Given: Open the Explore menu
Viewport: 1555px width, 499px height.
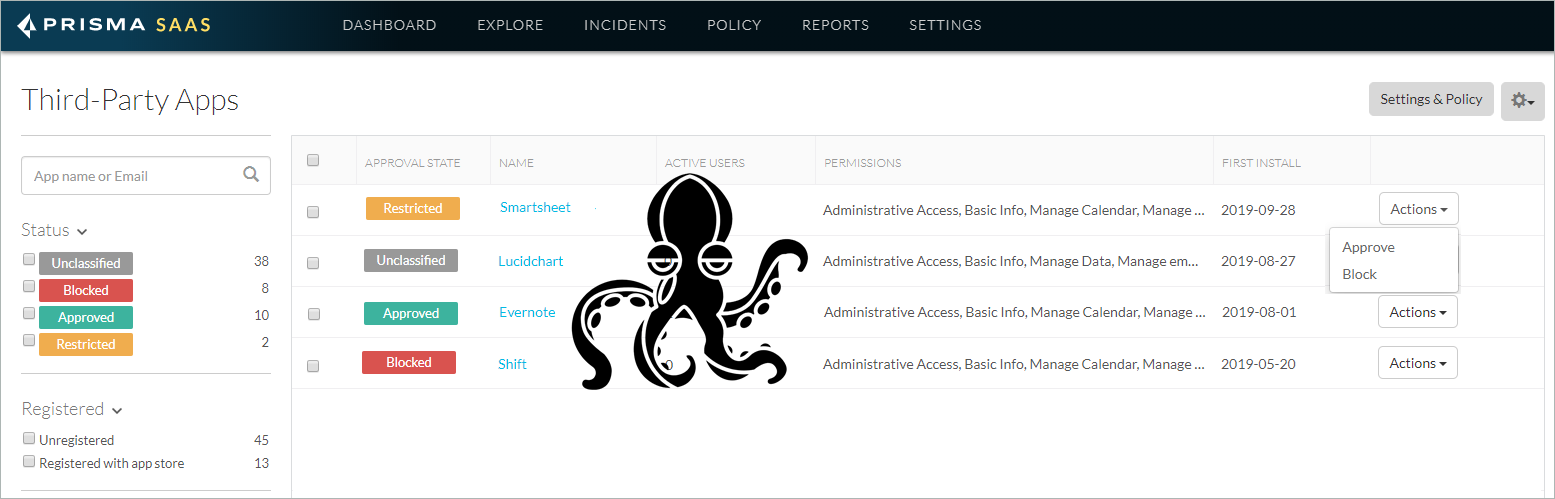Looking at the screenshot, I should pos(510,25).
